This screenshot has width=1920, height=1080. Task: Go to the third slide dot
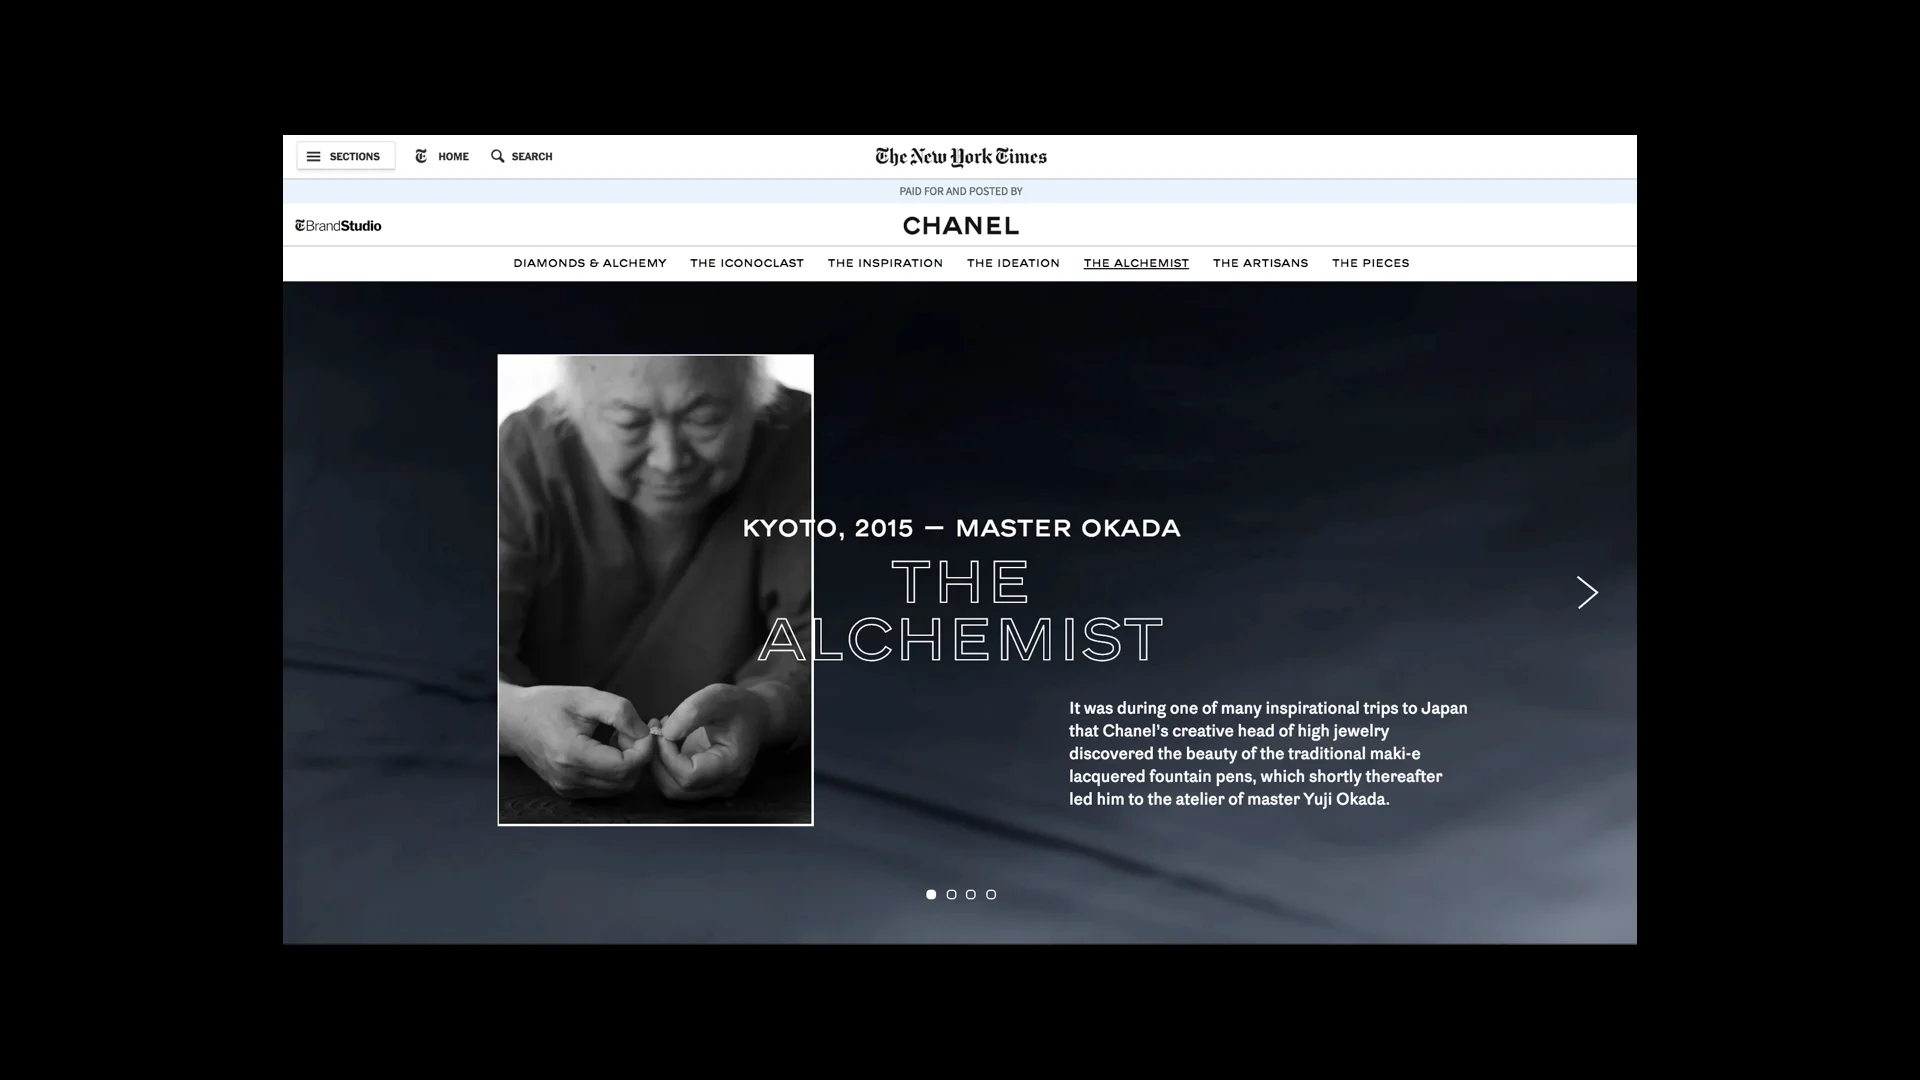pyautogui.click(x=971, y=895)
